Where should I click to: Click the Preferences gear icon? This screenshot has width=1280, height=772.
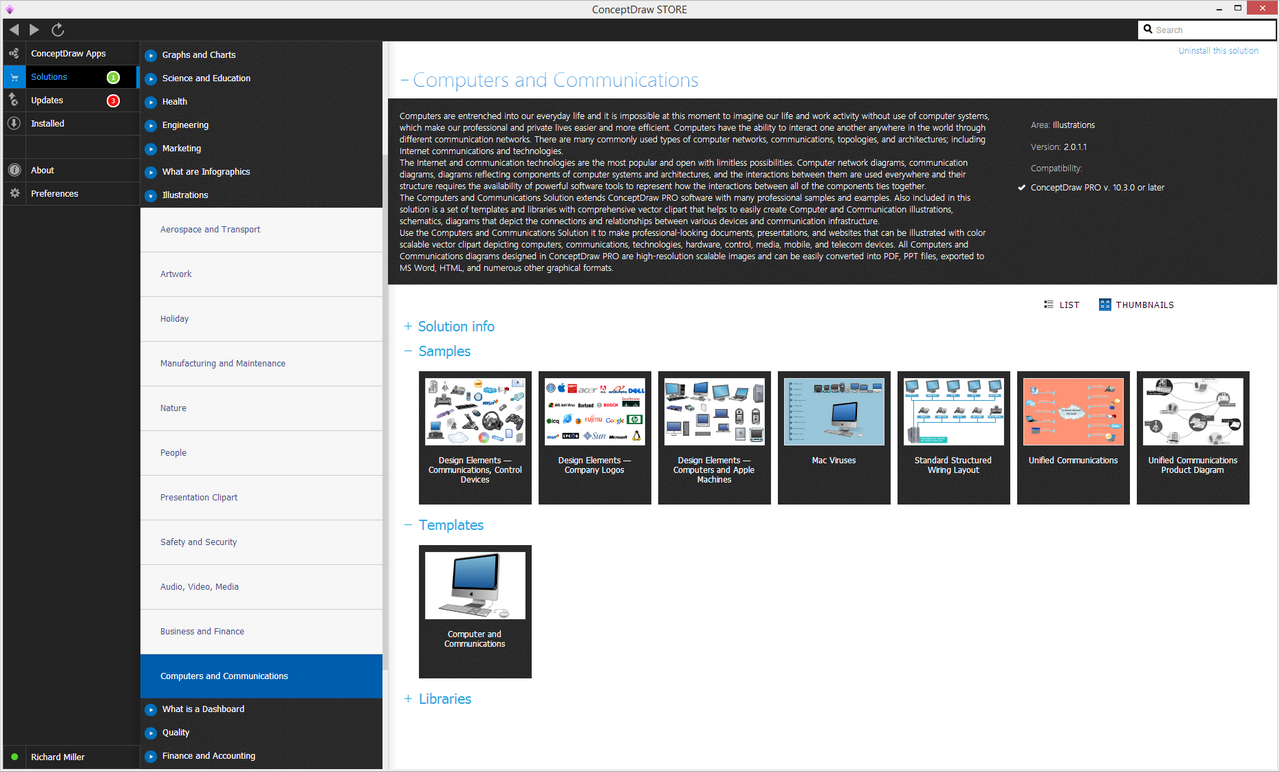click(x=14, y=194)
